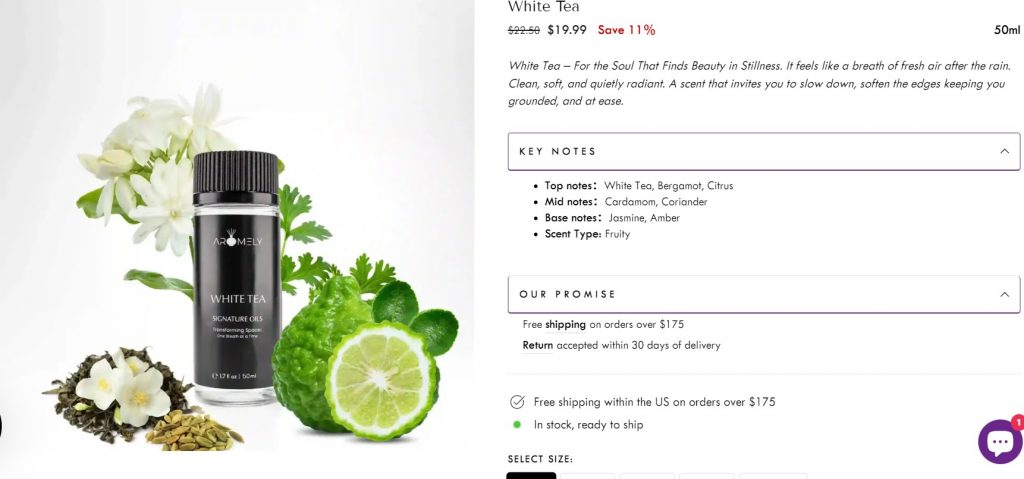Viewport: 1024px width, 479px height.
Task: Select the second size option
Action: coord(587,476)
